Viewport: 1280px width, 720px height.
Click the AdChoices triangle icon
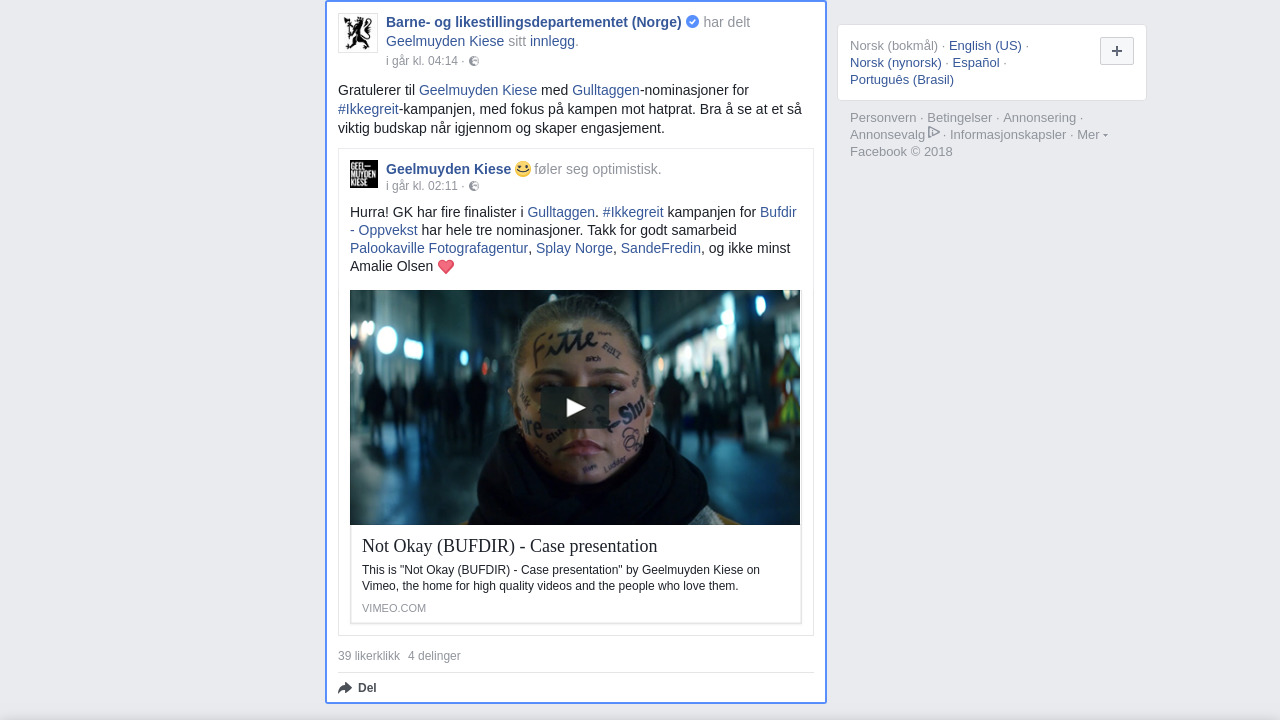point(934,133)
